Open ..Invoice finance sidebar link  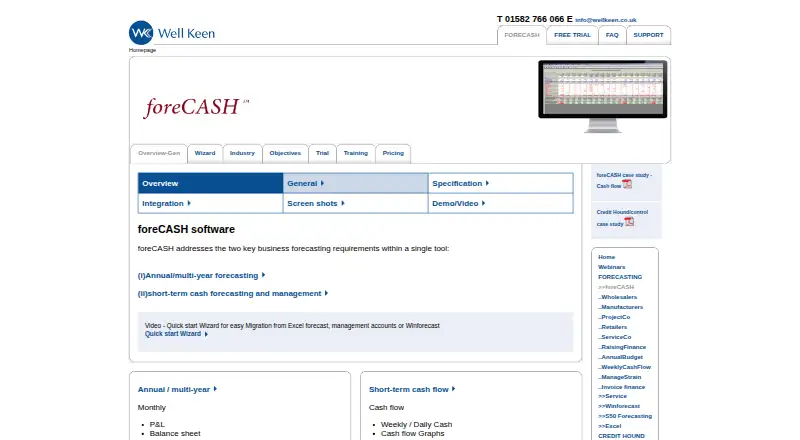(x=621, y=387)
